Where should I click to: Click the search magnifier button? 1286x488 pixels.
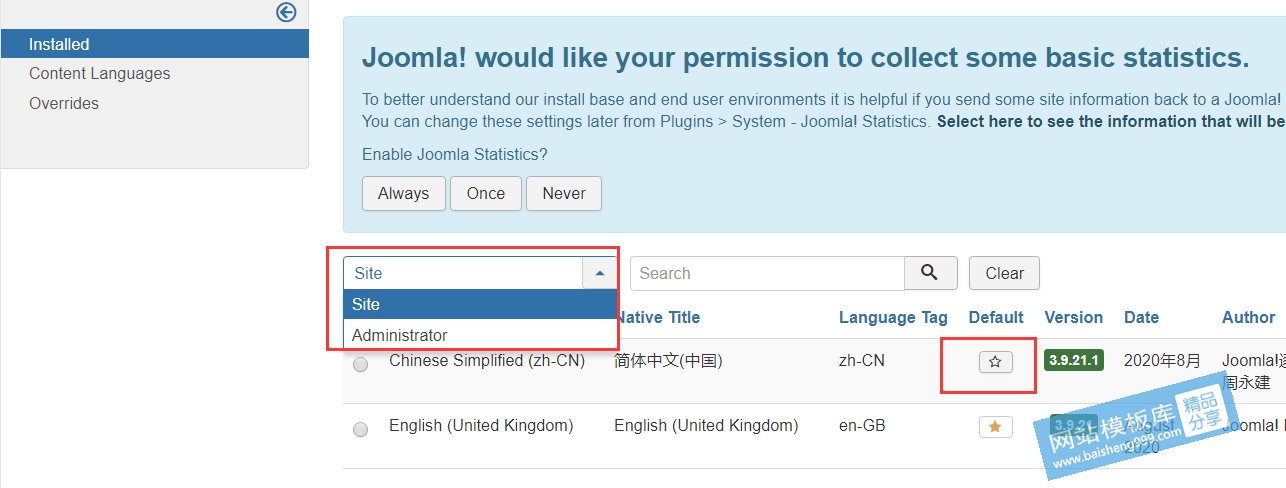pos(930,273)
